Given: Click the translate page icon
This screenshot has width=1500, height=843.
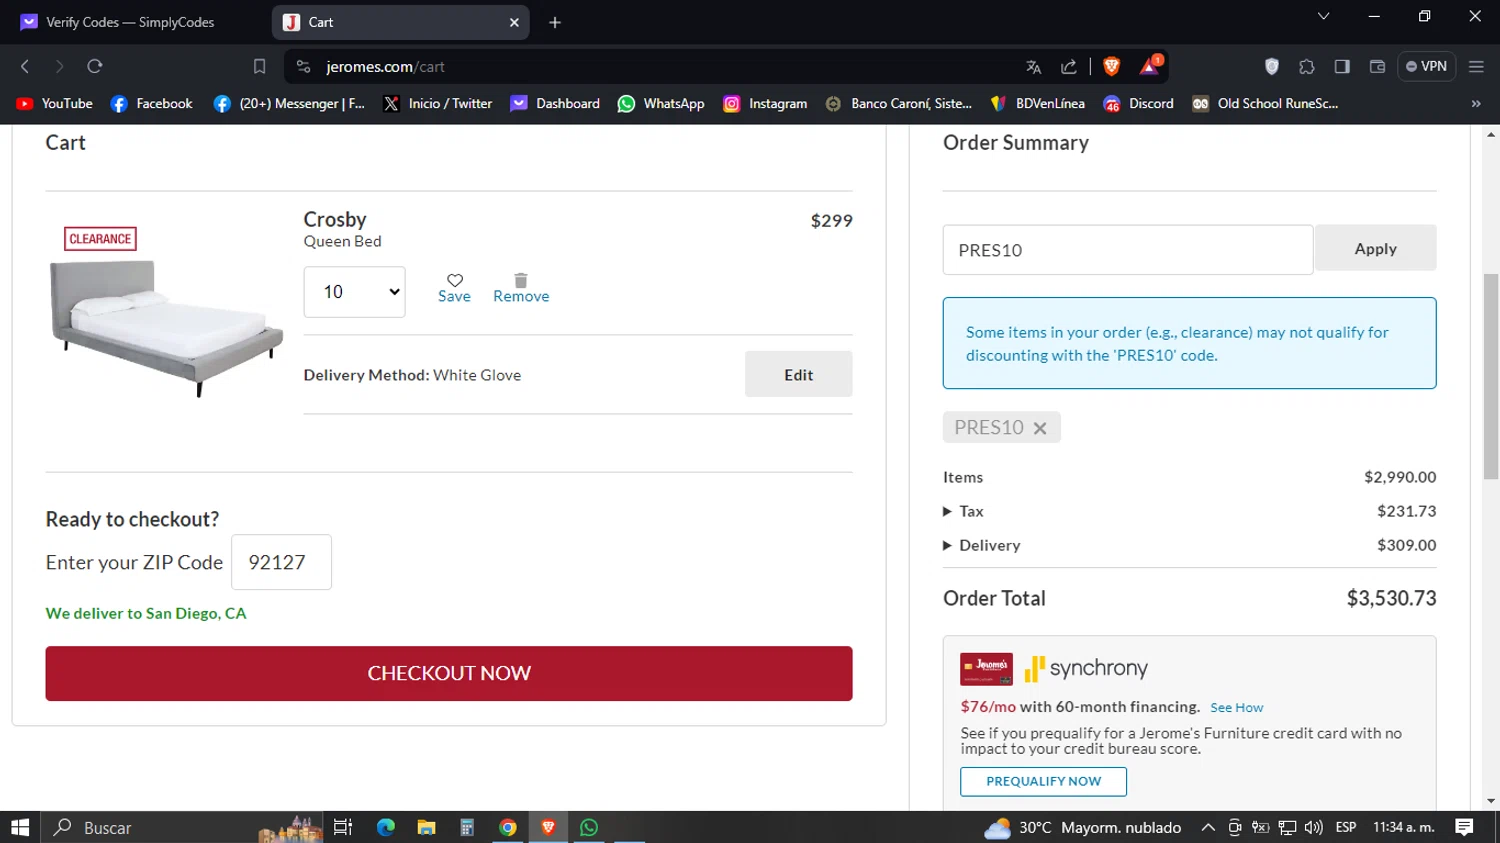Looking at the screenshot, I should click(x=1033, y=67).
